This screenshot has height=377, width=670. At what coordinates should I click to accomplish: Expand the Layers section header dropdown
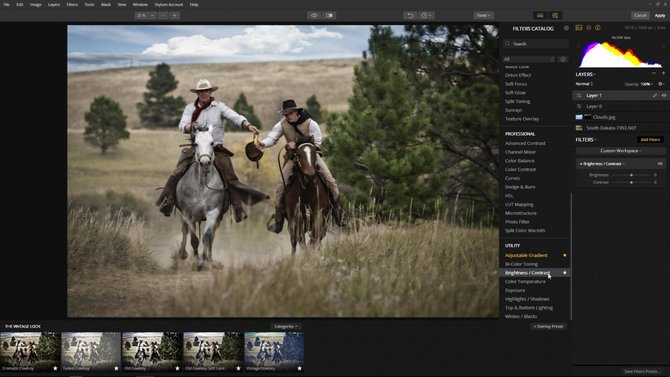[585, 74]
